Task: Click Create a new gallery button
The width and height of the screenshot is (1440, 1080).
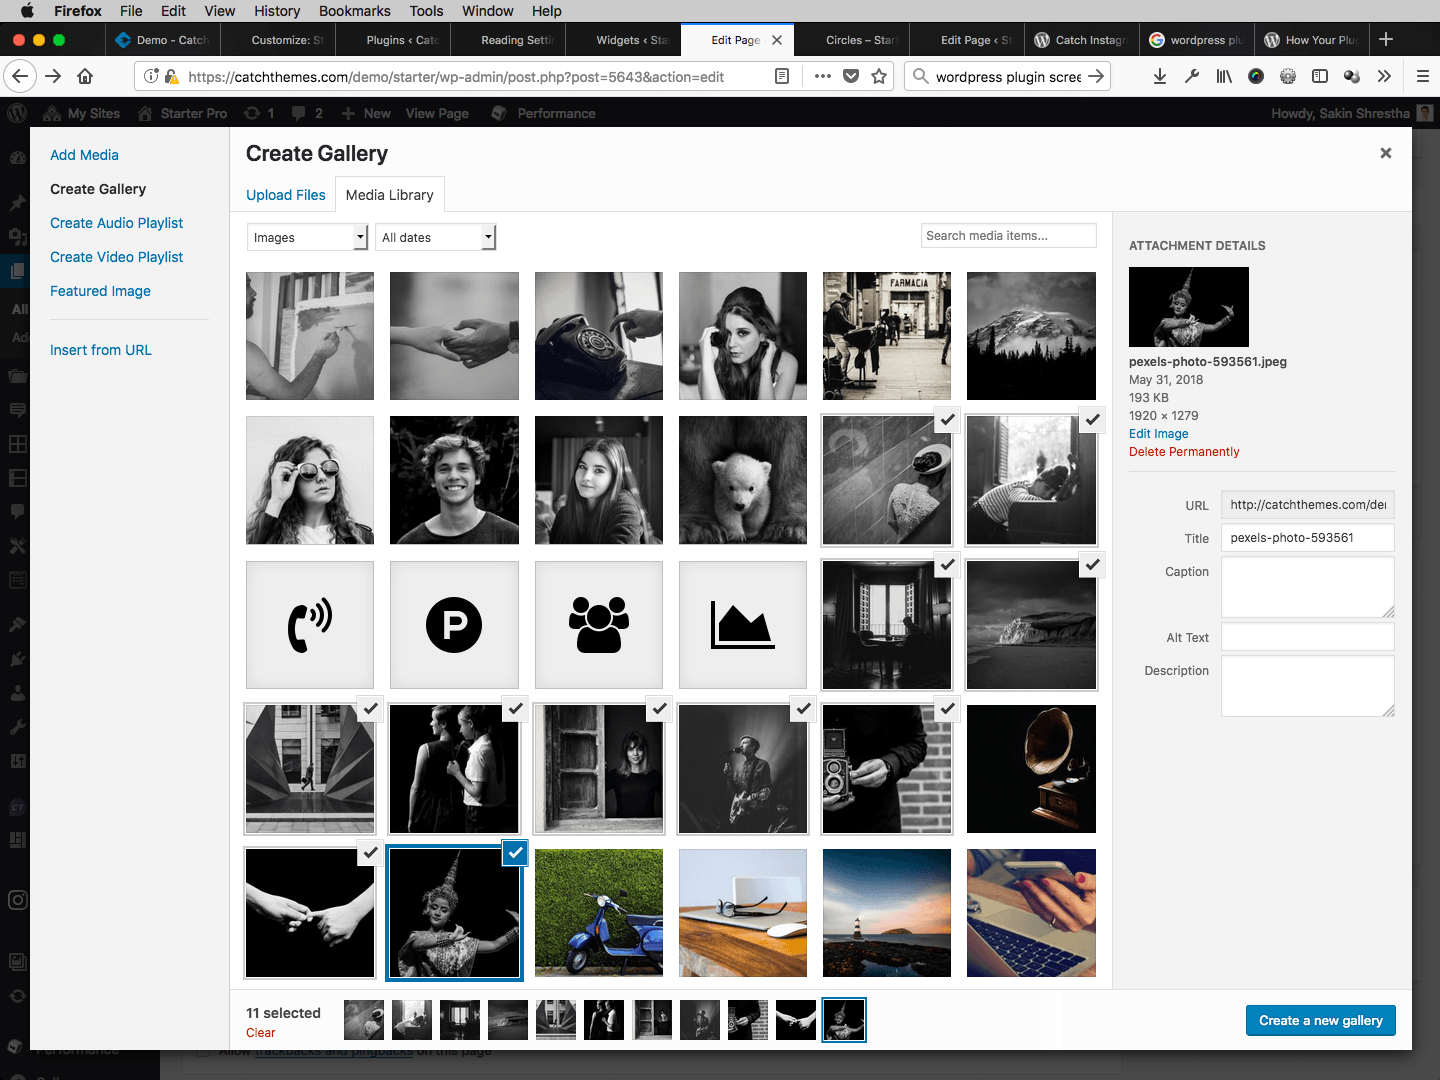Action: 1320,1020
